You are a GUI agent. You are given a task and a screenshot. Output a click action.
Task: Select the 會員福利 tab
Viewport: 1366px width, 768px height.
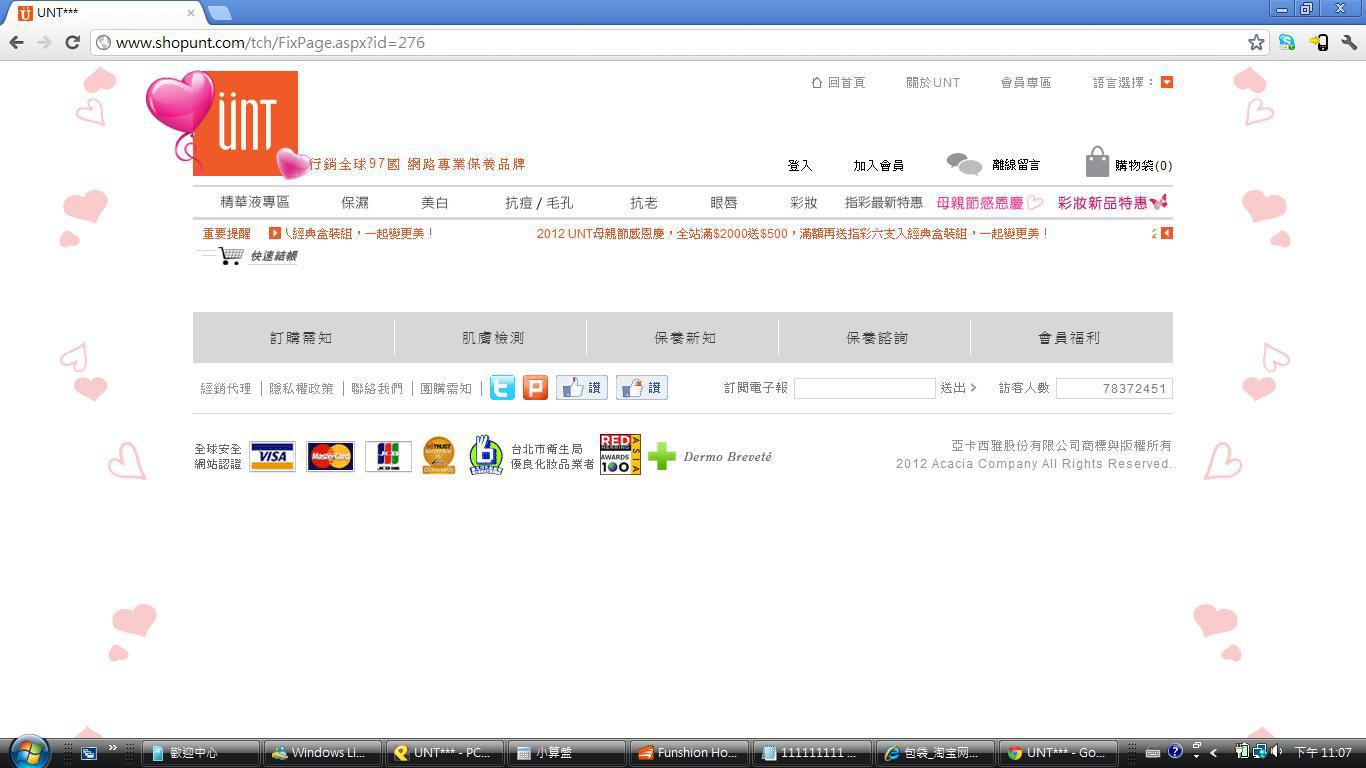point(1069,338)
